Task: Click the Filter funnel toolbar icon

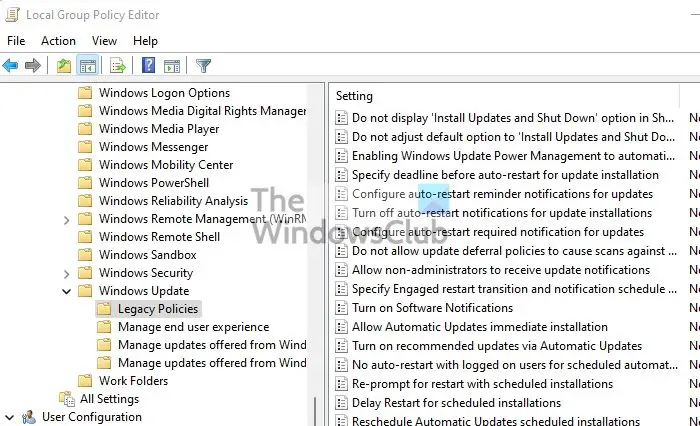Action: pos(203,66)
